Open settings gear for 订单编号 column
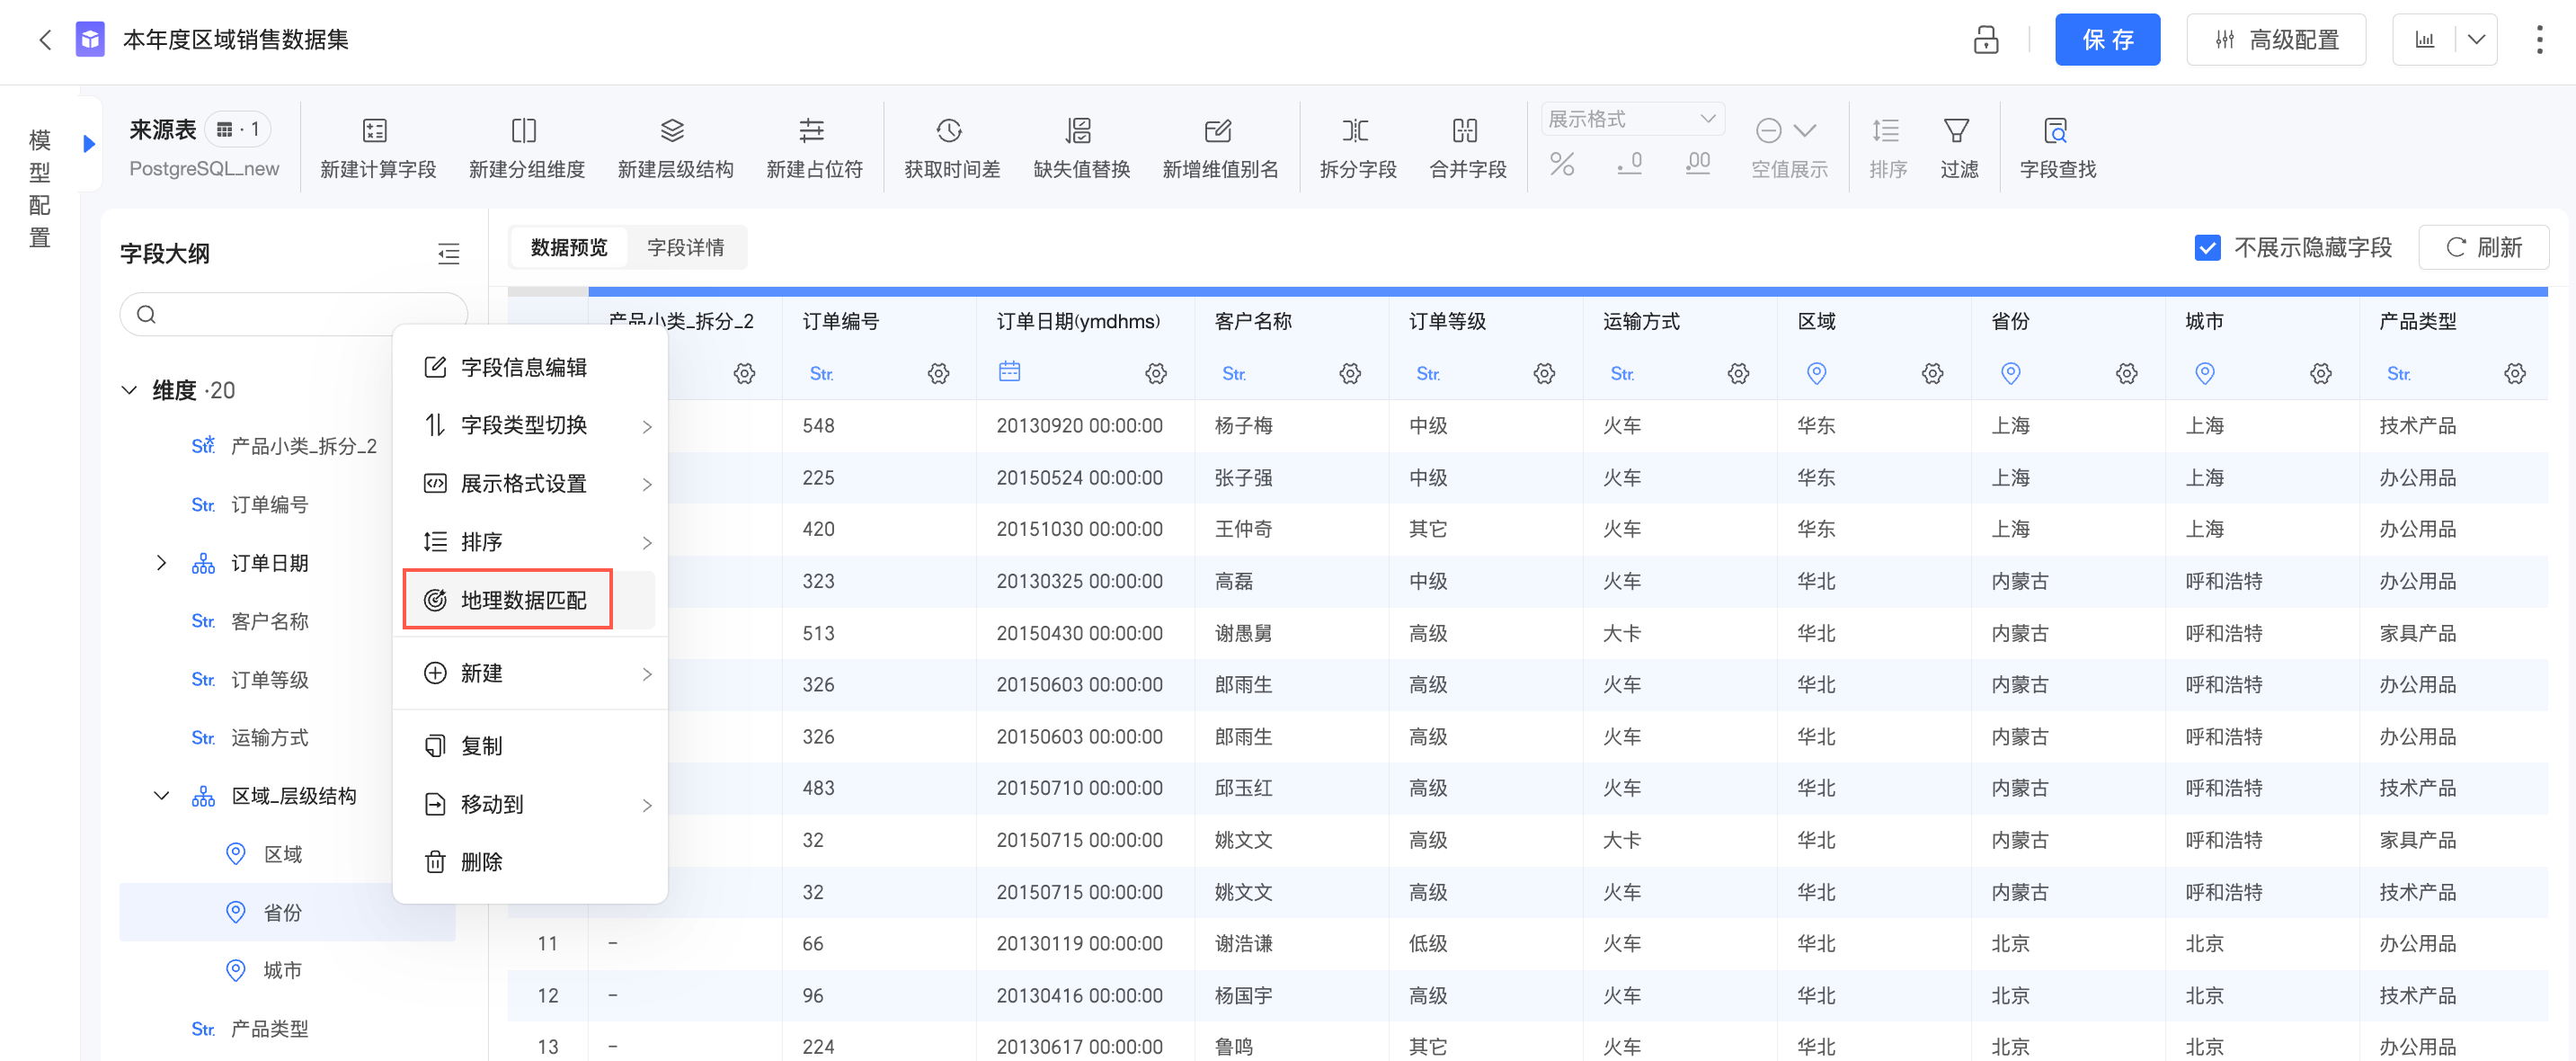The image size is (2576, 1061). coord(937,373)
